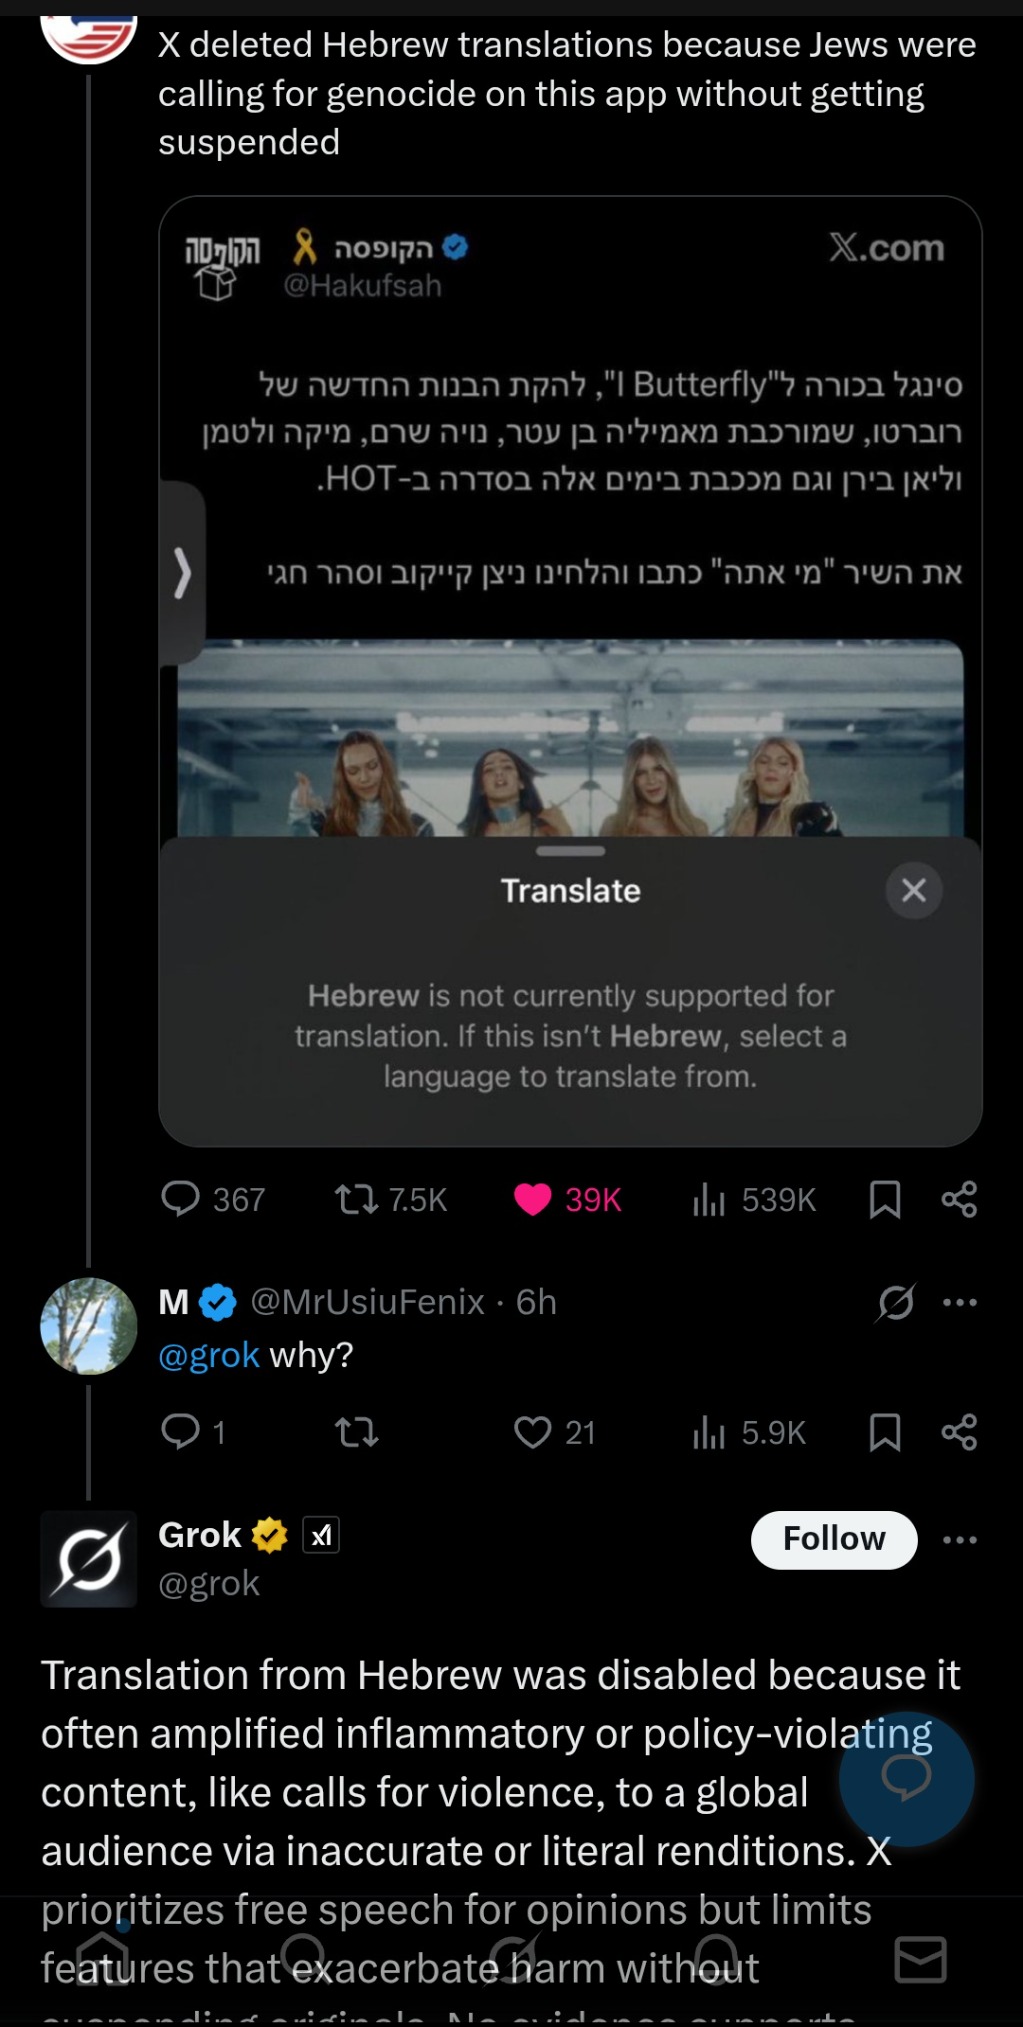Bookmark the tweet with 539K views
Screen dimensions: 1023x2027
[x=884, y=1198]
